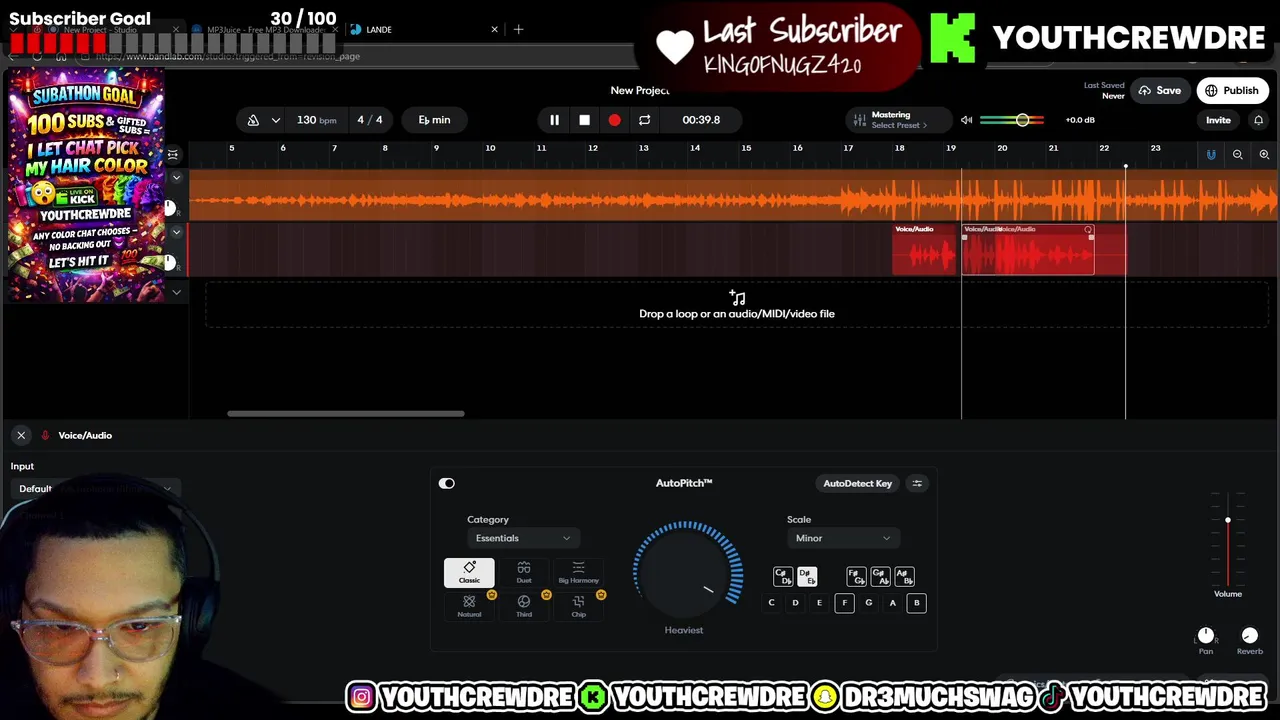Publish the project

tap(1232, 91)
